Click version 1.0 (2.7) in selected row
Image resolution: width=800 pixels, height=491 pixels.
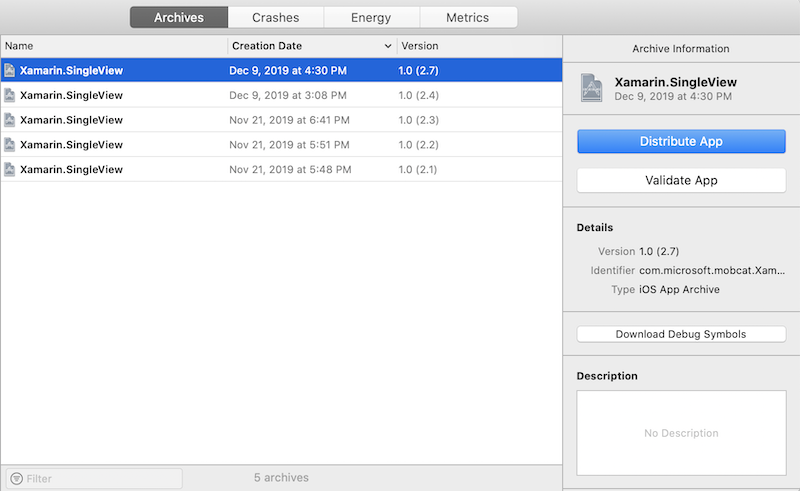418,70
